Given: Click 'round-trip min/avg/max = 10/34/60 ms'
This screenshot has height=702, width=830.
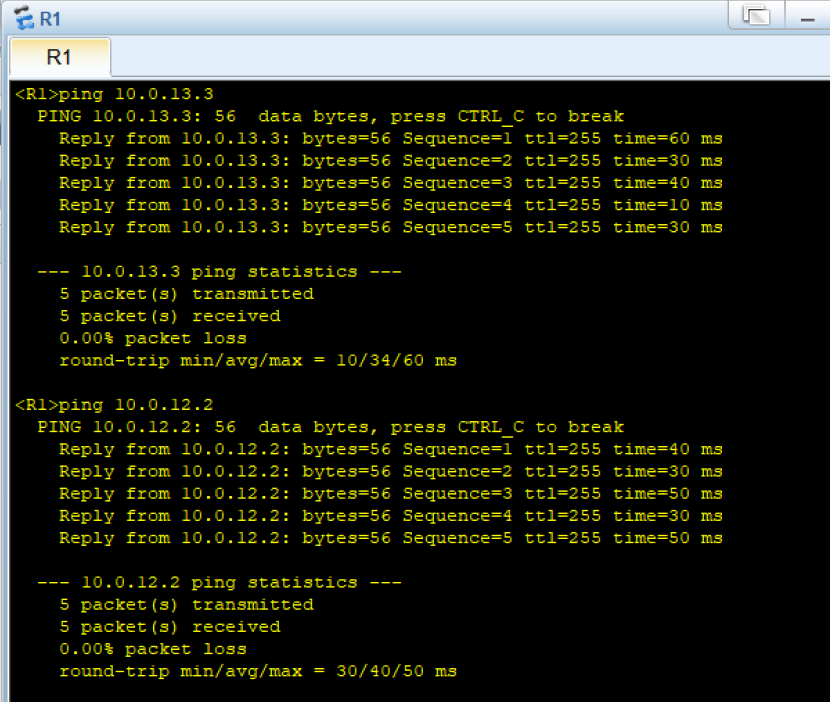Looking at the screenshot, I should (x=258, y=361).
